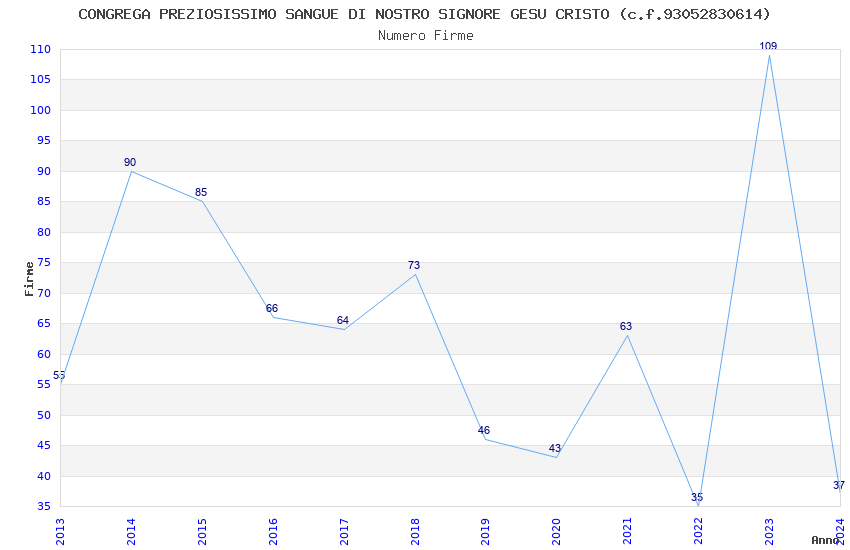Click the Numero Firme subtitle
Viewport: 850px width, 550px height.
426,35
